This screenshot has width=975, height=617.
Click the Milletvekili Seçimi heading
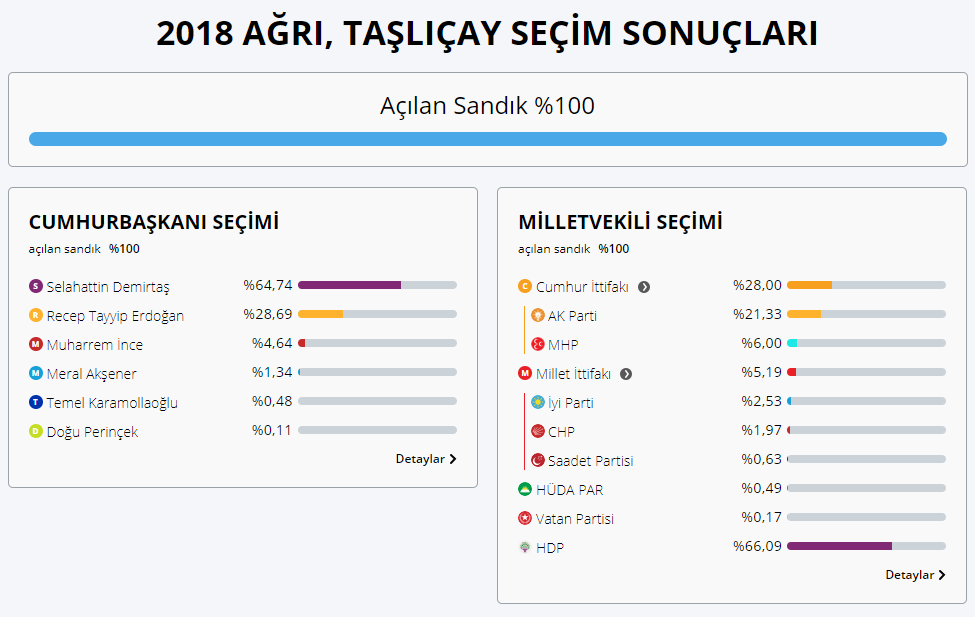click(620, 222)
